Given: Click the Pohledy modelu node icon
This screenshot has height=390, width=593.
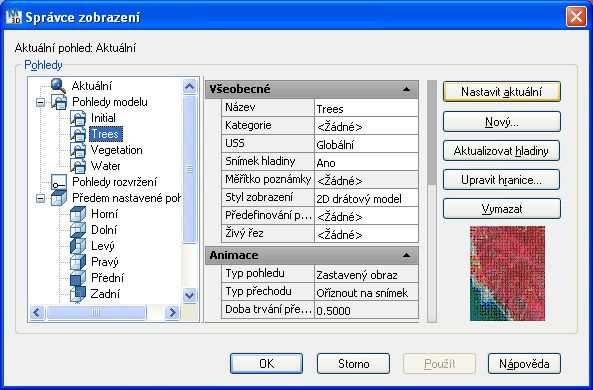Looking at the screenshot, I should [59, 102].
